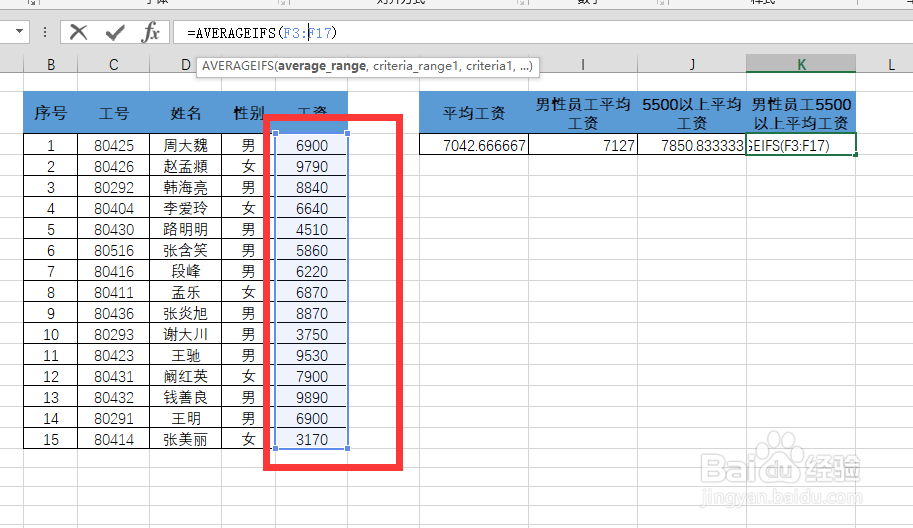This screenshot has width=913, height=528.
Task: Click employee ID cell 80293
Action: 114,334
